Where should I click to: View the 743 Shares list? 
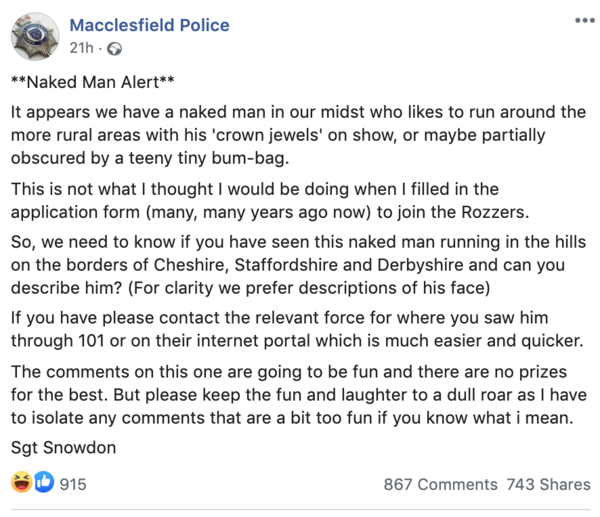click(548, 484)
